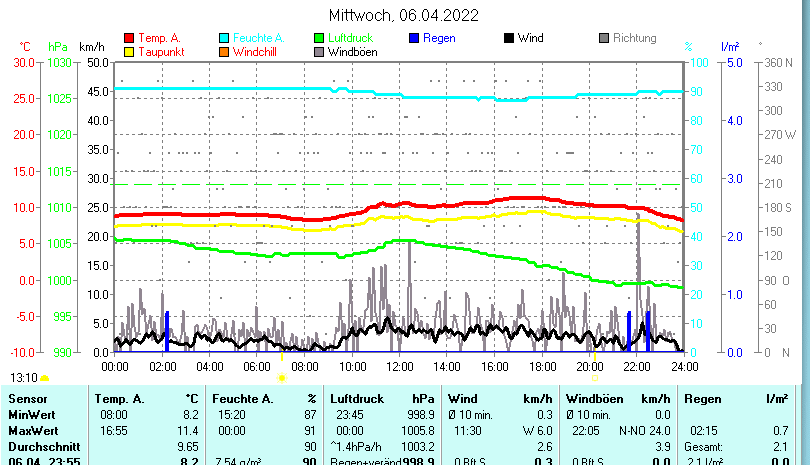Screen dimensions: 810x465
Task: Click the gray Windböen legend square
Action: pos(319,52)
